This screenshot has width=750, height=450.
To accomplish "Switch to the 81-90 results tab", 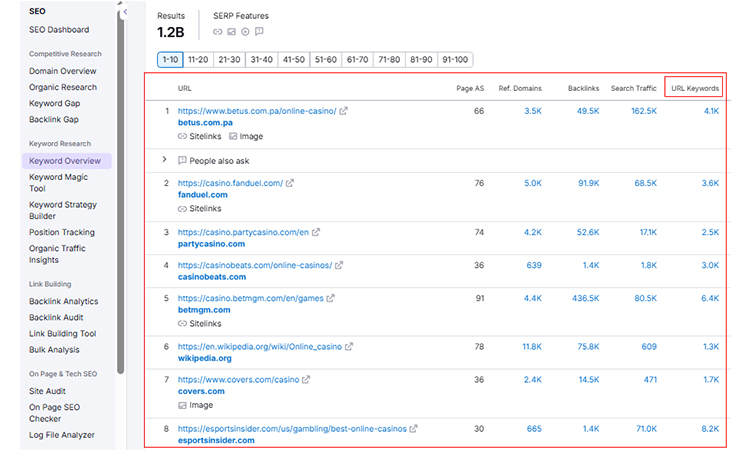I will pos(421,60).
